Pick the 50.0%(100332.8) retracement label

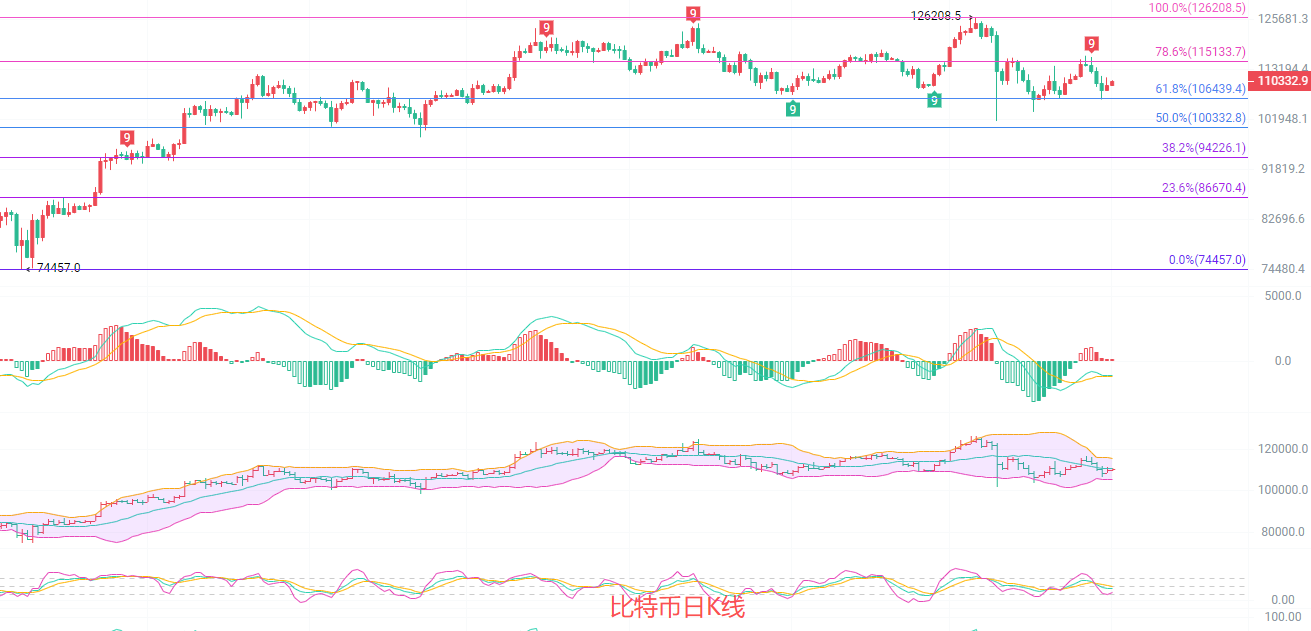(x=1200, y=118)
